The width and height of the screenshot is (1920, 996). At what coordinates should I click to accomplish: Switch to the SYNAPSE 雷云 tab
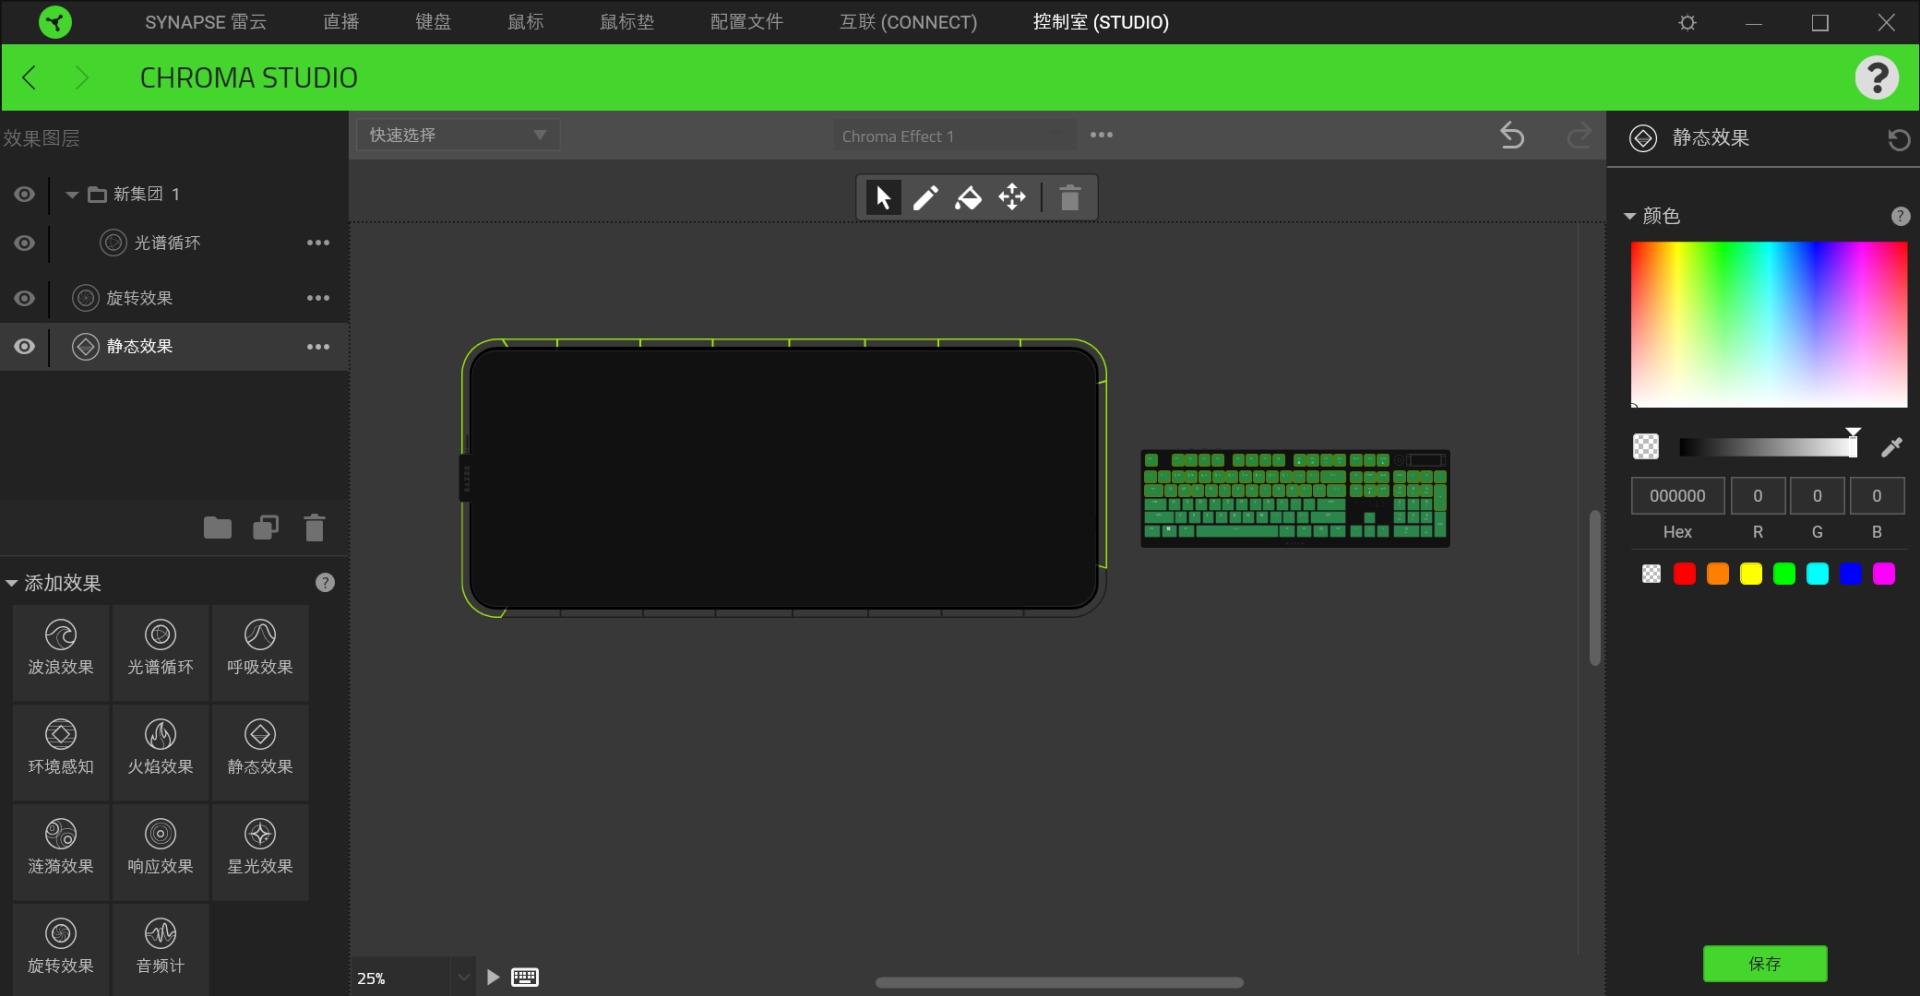pyautogui.click(x=205, y=22)
